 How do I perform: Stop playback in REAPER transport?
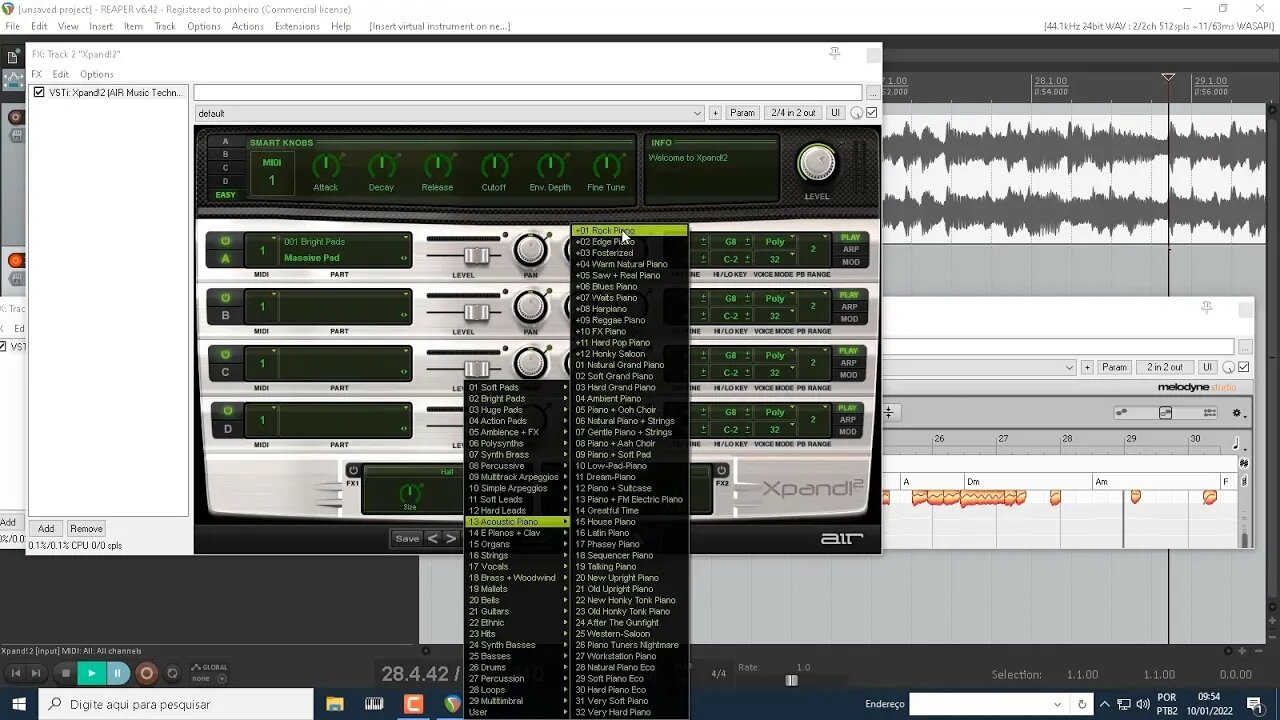coord(66,673)
